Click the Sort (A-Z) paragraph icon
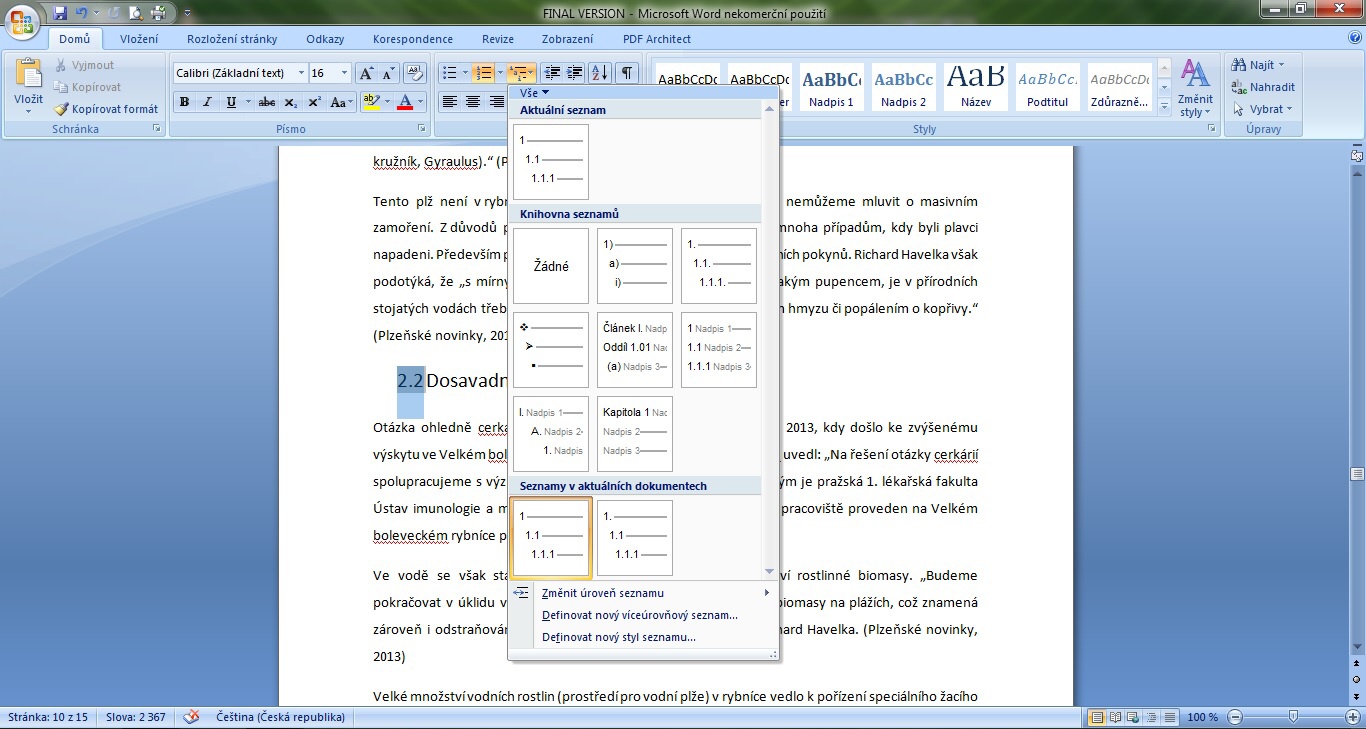Viewport: 1366px width, 729px height. [599, 73]
